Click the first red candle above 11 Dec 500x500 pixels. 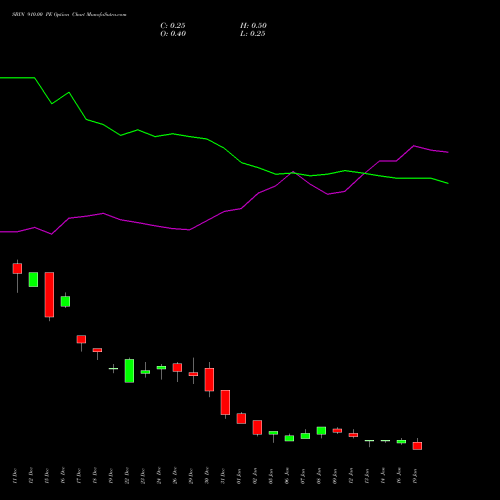17,269
